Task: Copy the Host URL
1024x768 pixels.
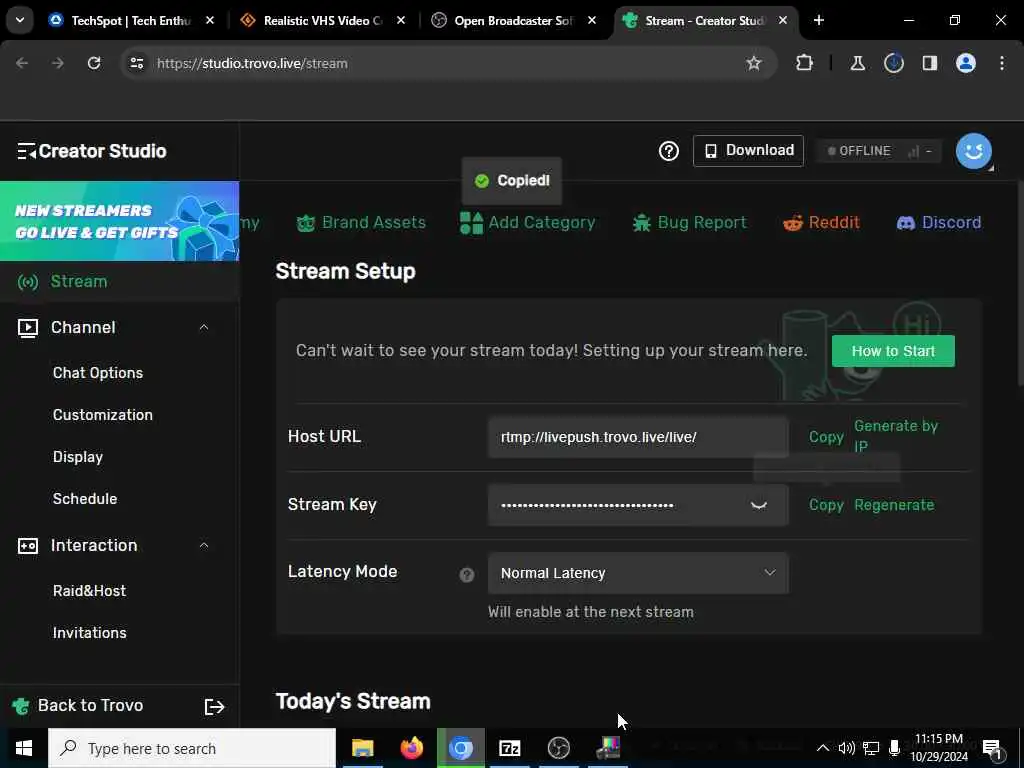Action: (x=826, y=437)
